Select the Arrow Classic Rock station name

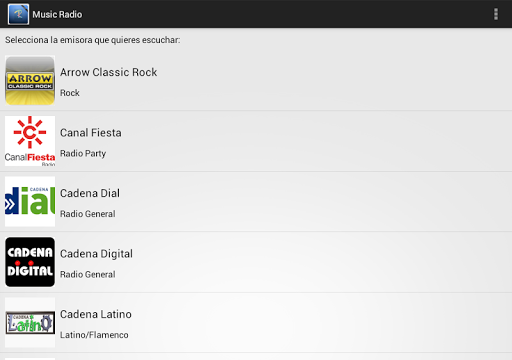click(x=108, y=72)
